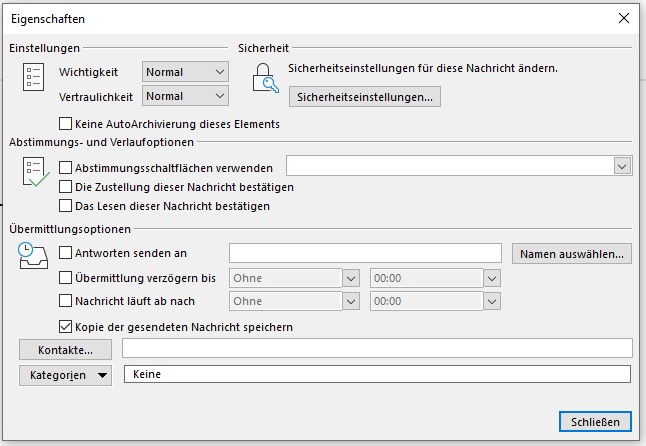Click the Schließen button

pos(595,420)
